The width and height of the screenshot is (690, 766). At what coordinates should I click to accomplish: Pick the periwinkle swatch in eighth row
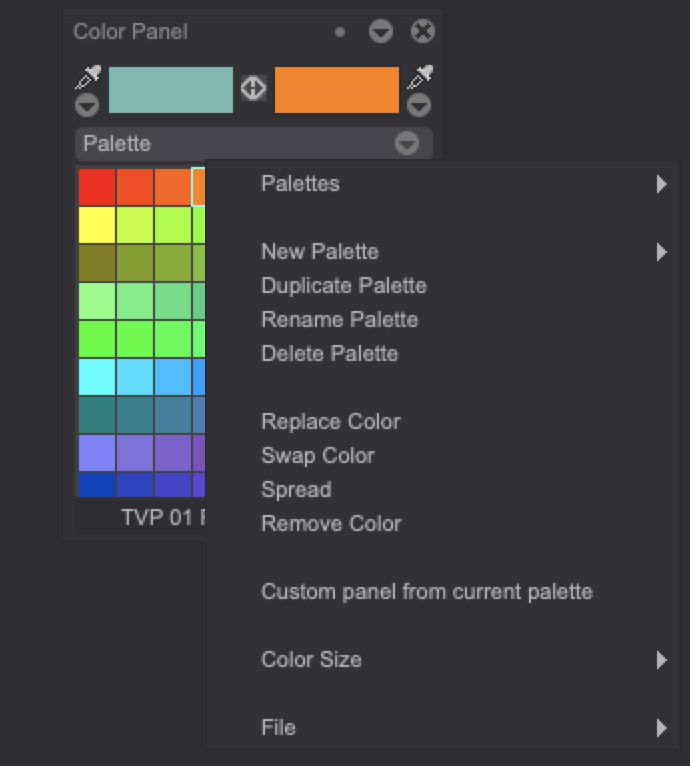[97, 453]
